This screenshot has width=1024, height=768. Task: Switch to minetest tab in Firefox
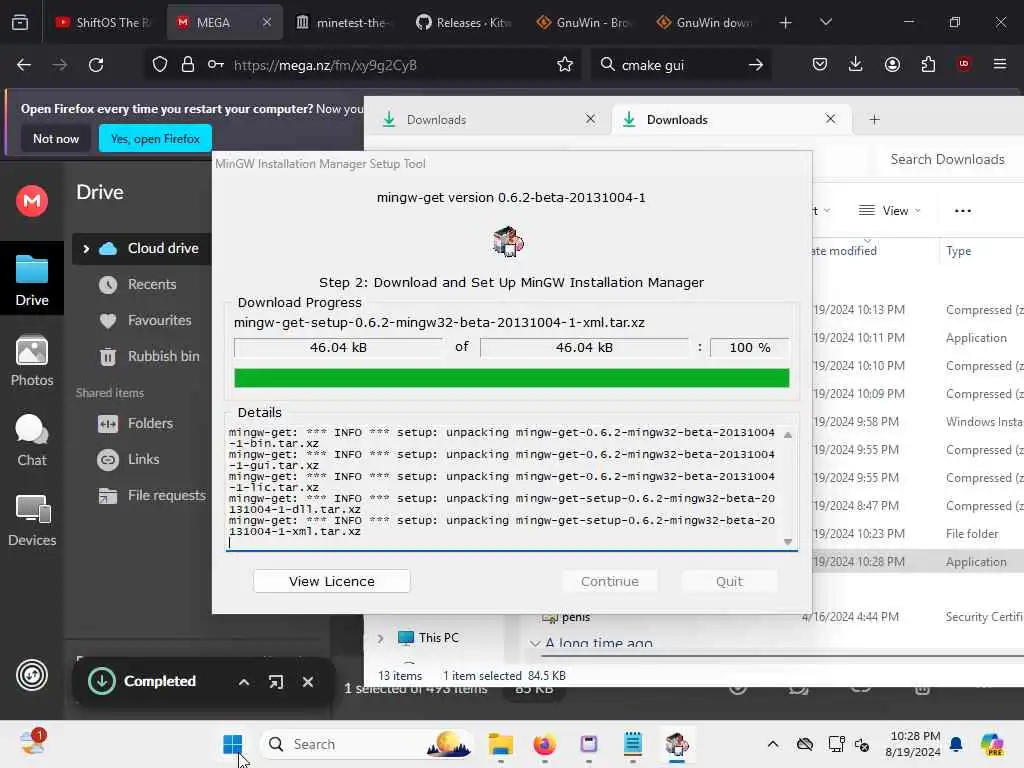point(343,22)
